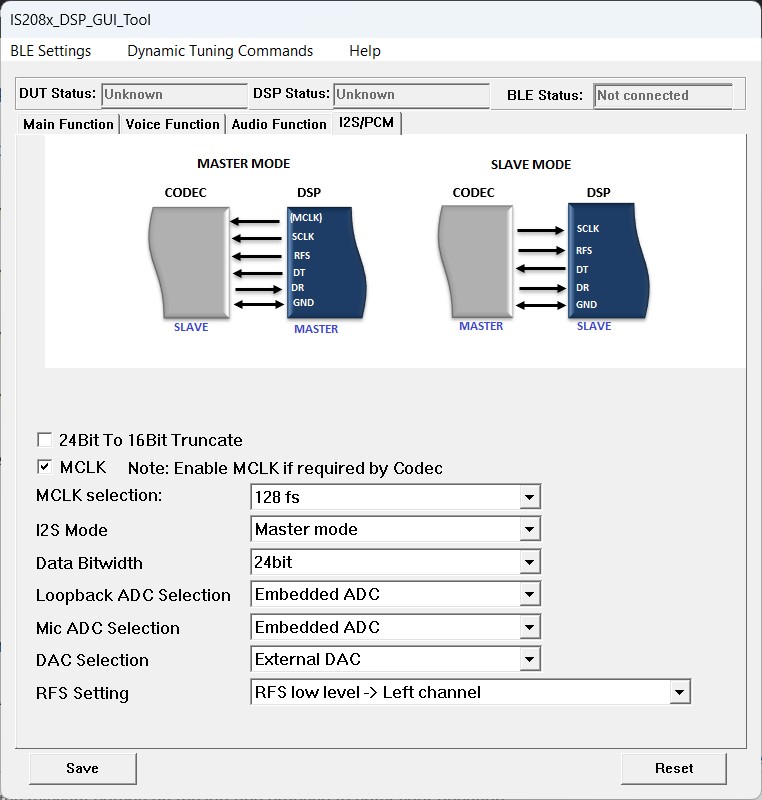Click the DSP Status field
Image resolution: width=762 pixels, height=800 pixels.
click(x=411, y=95)
